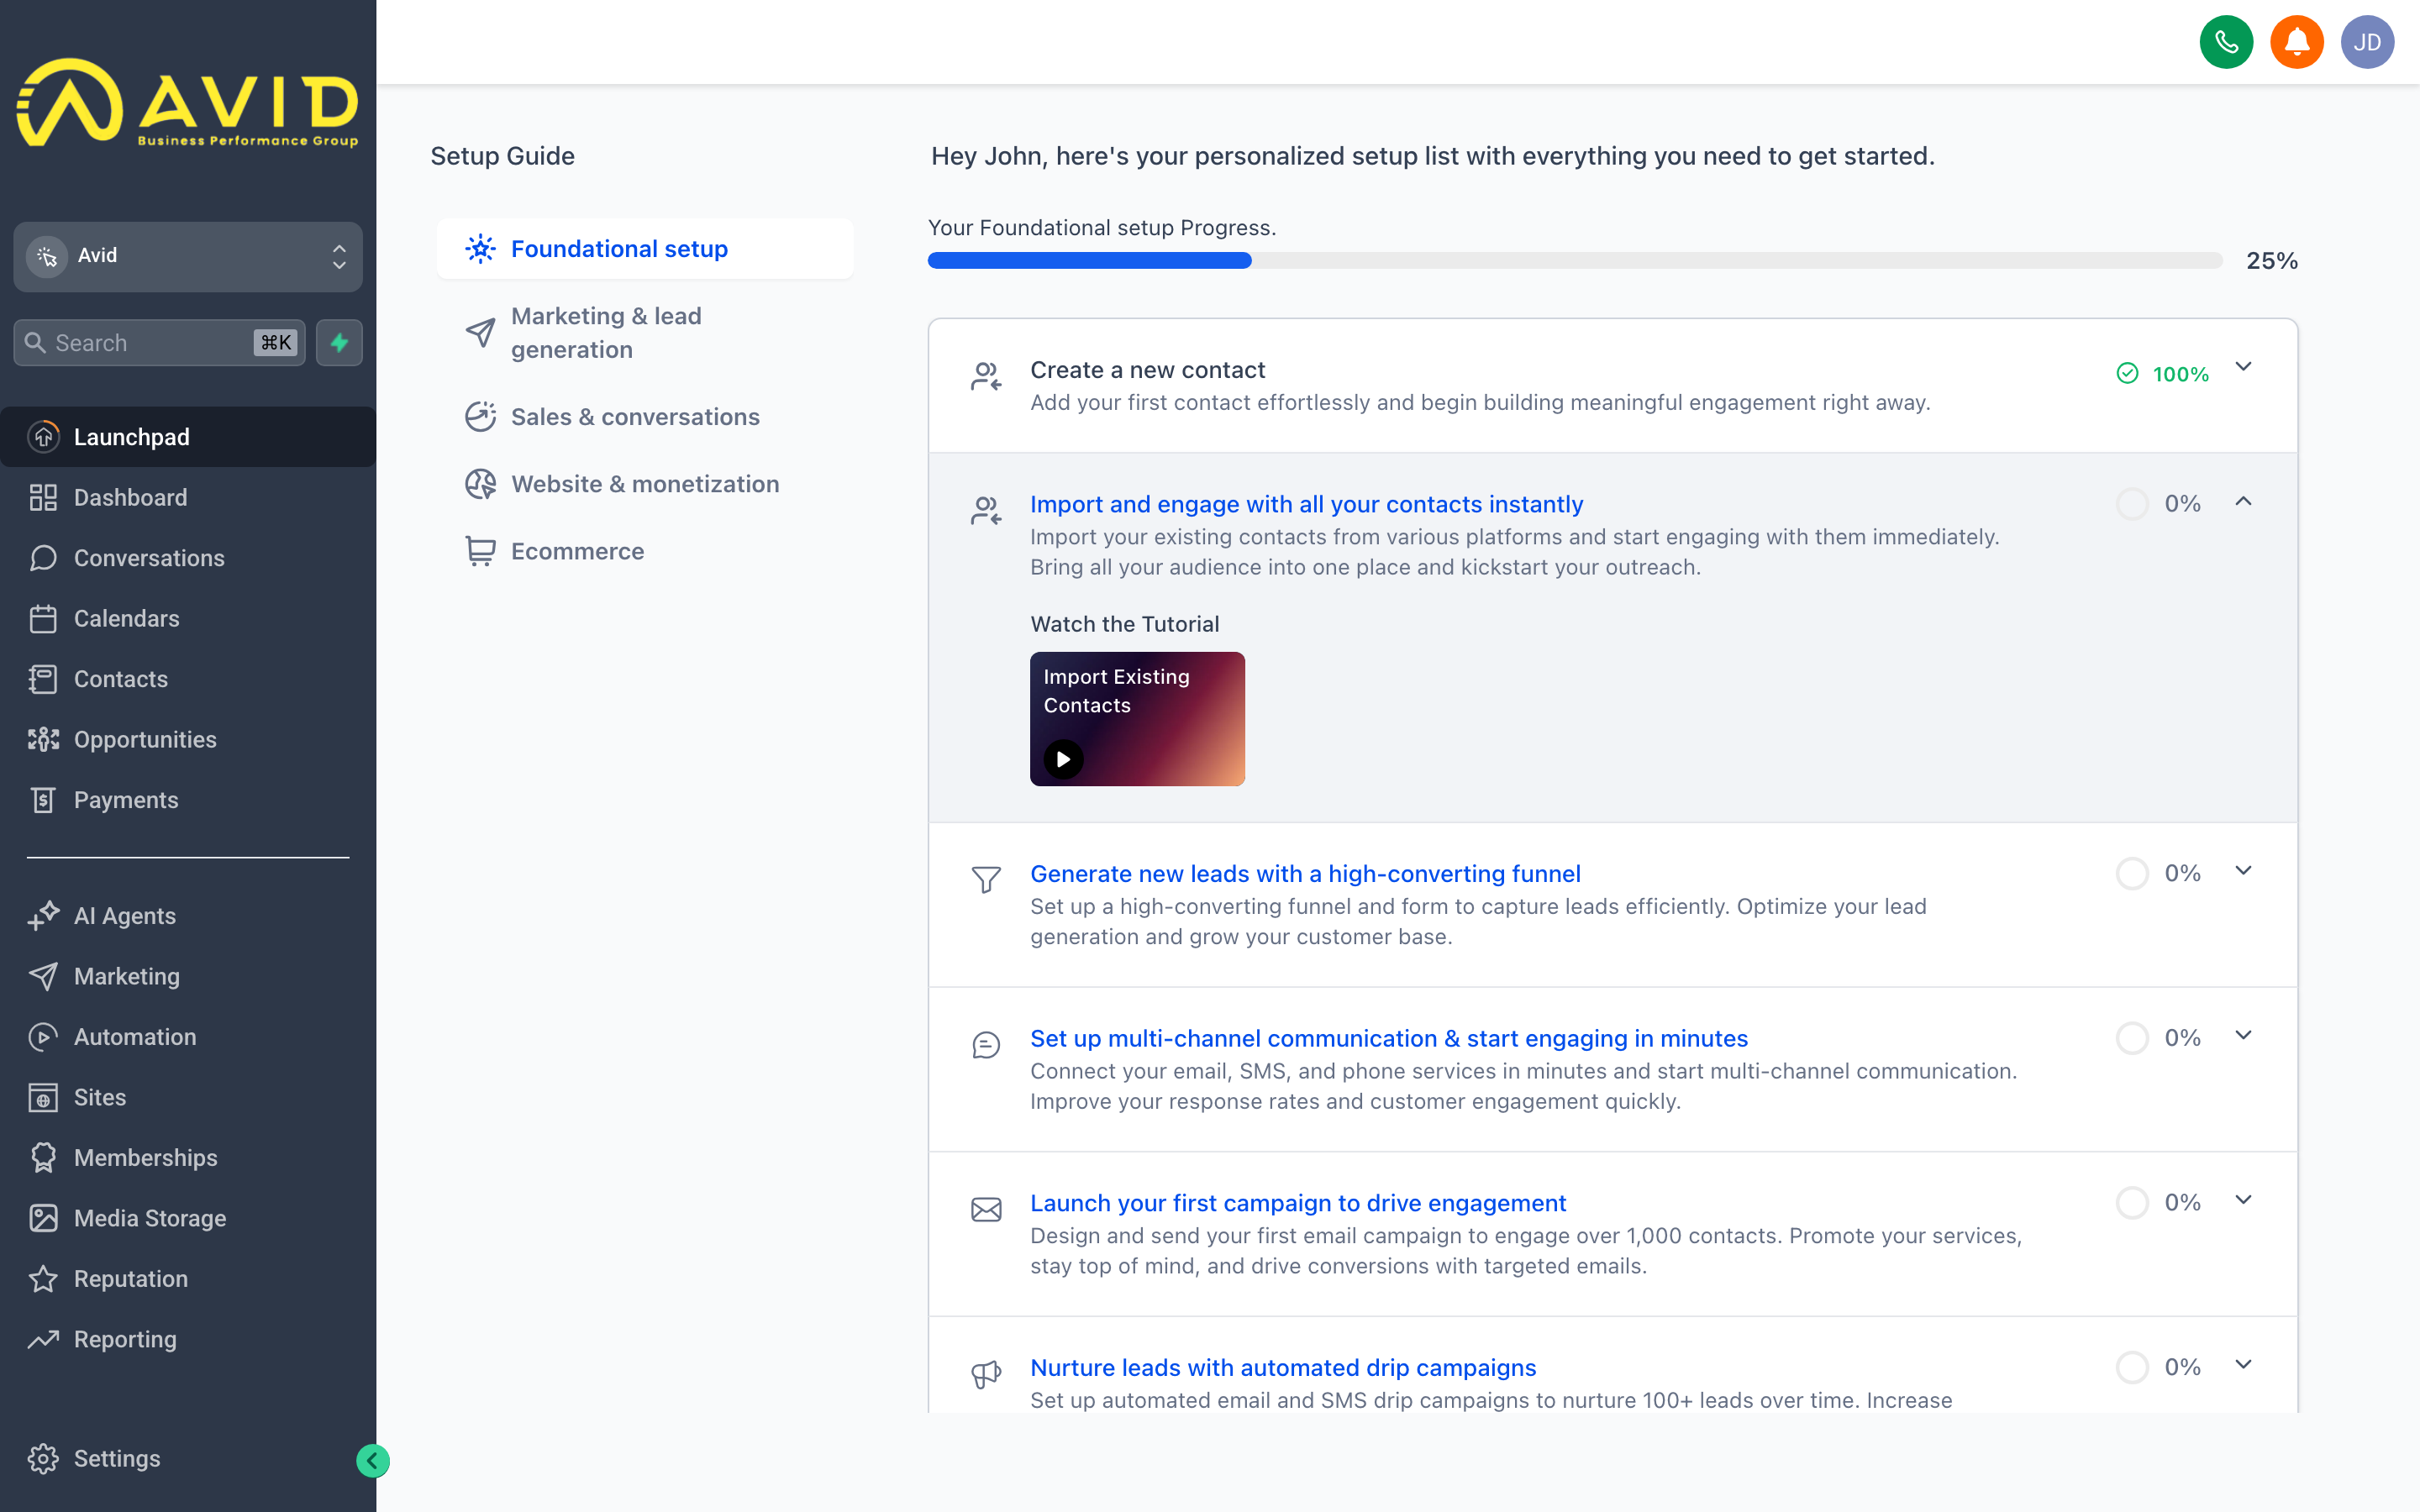Click the Dashboard grid icon

(x=43, y=497)
